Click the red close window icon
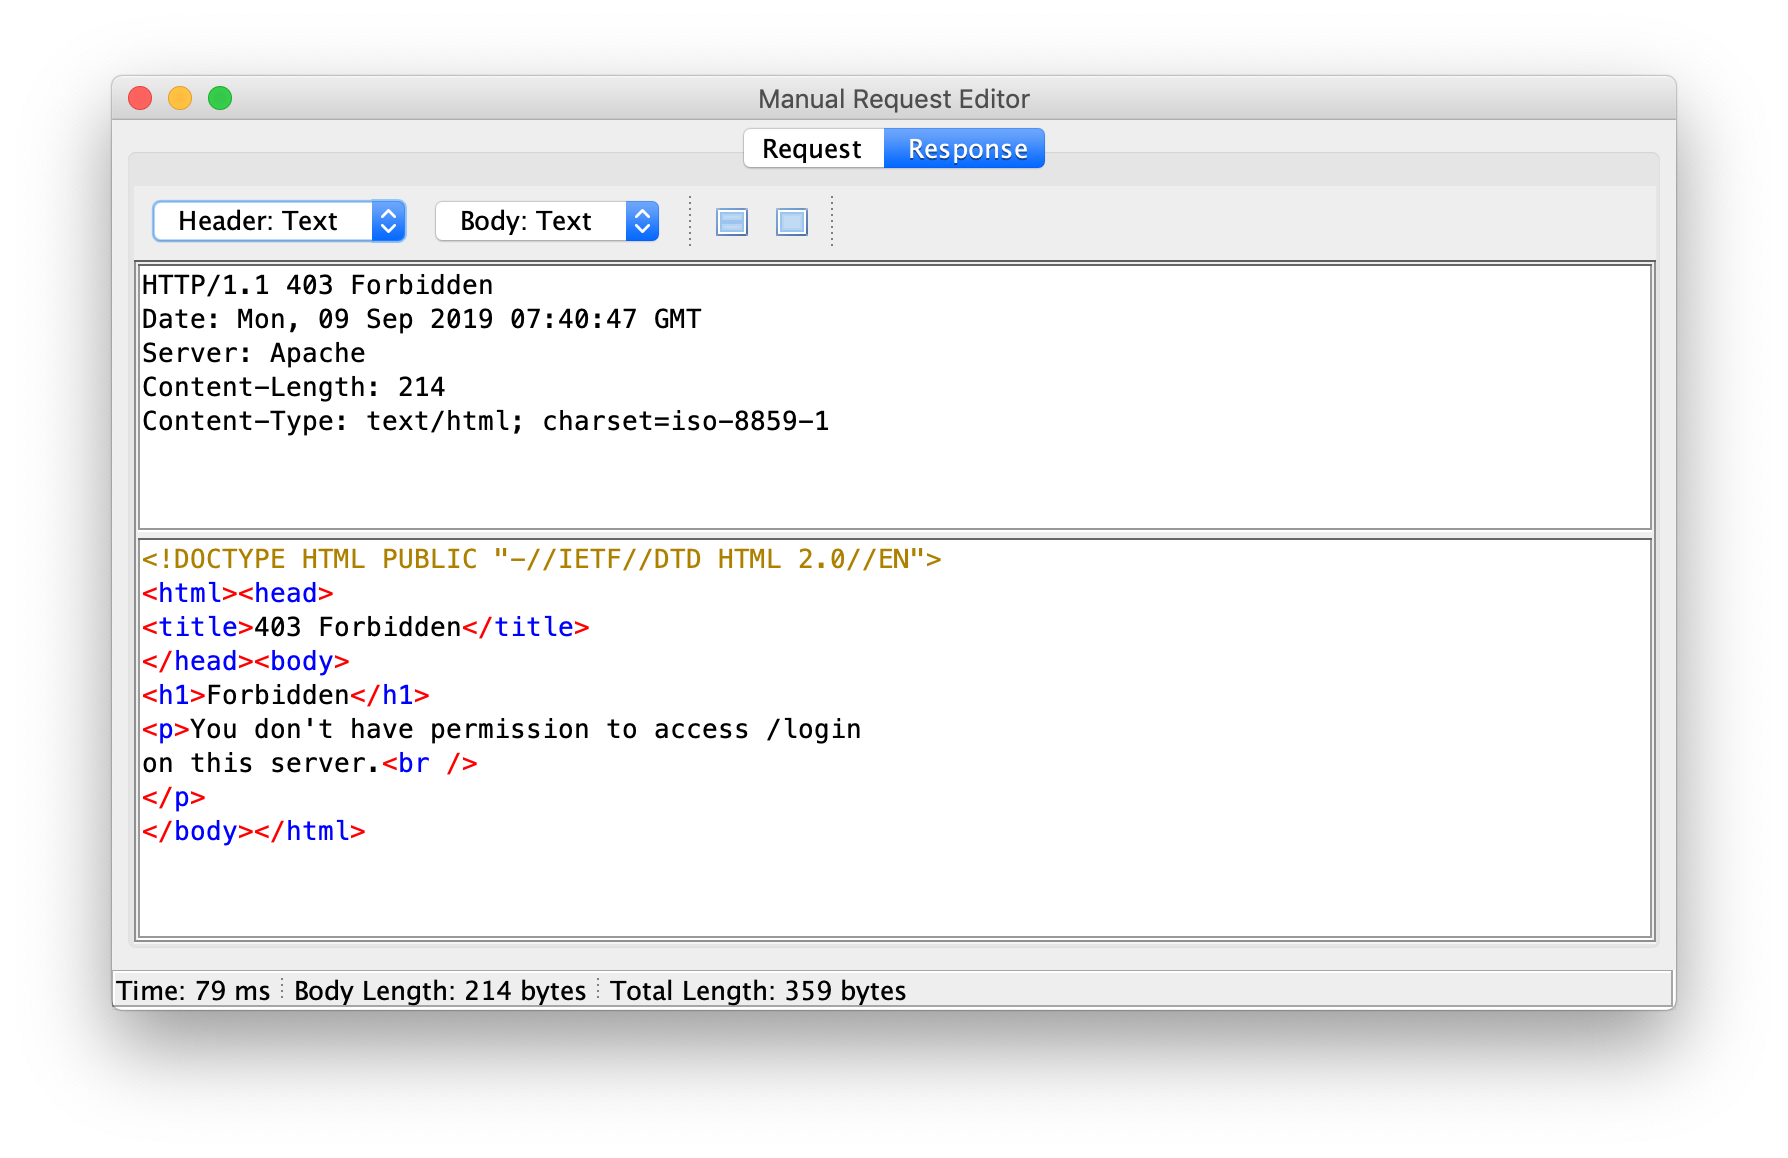1788x1158 pixels. pyautogui.click(x=140, y=98)
